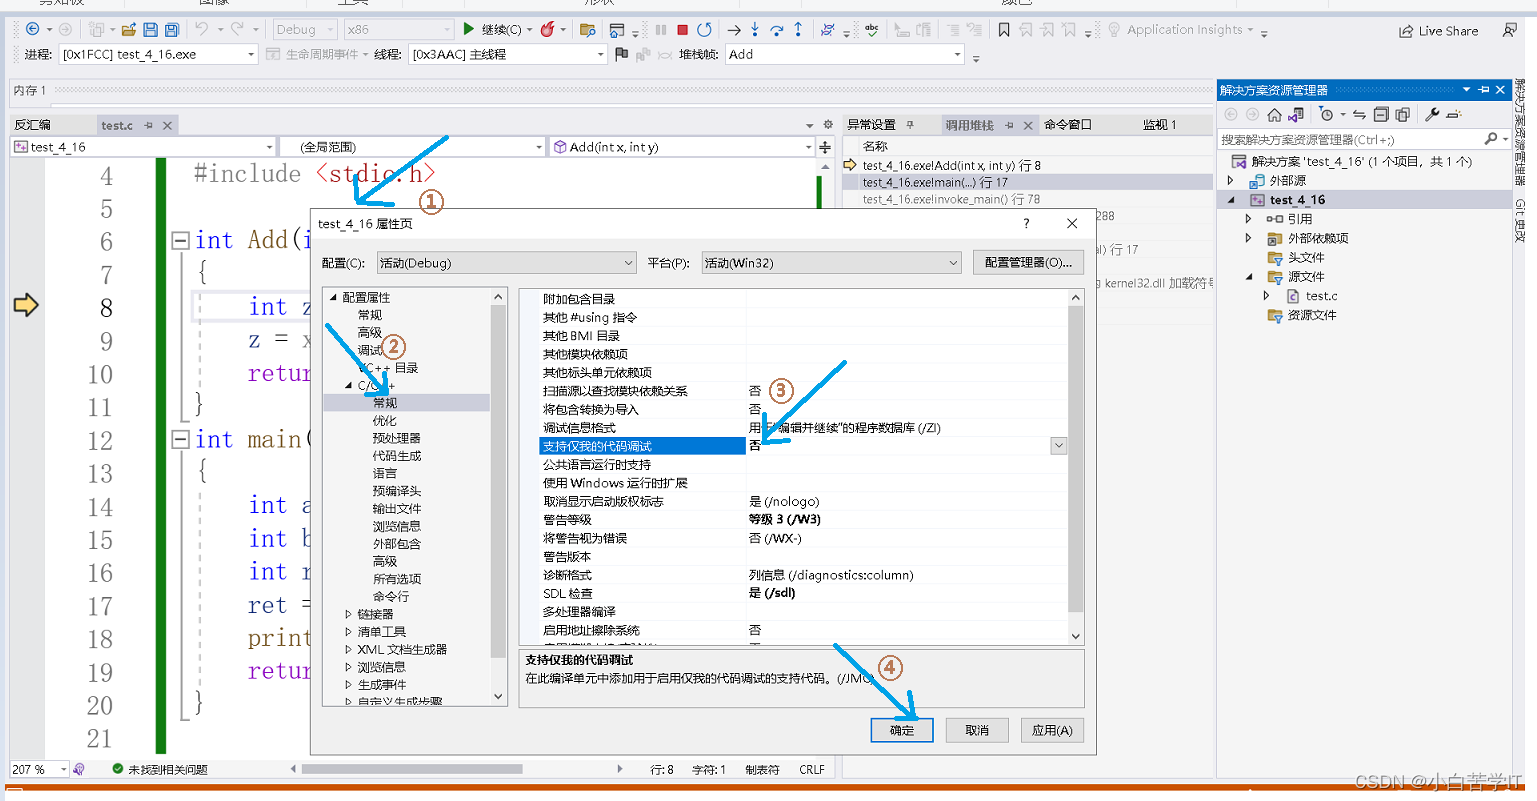The image size is (1537, 801).
Task: Click the Step Into icon
Action: tap(755, 30)
